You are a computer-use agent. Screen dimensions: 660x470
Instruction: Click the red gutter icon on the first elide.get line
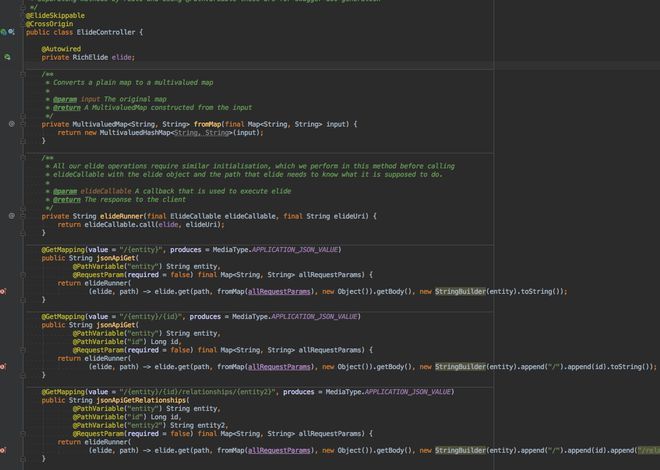pyautogui.click(x=3, y=291)
